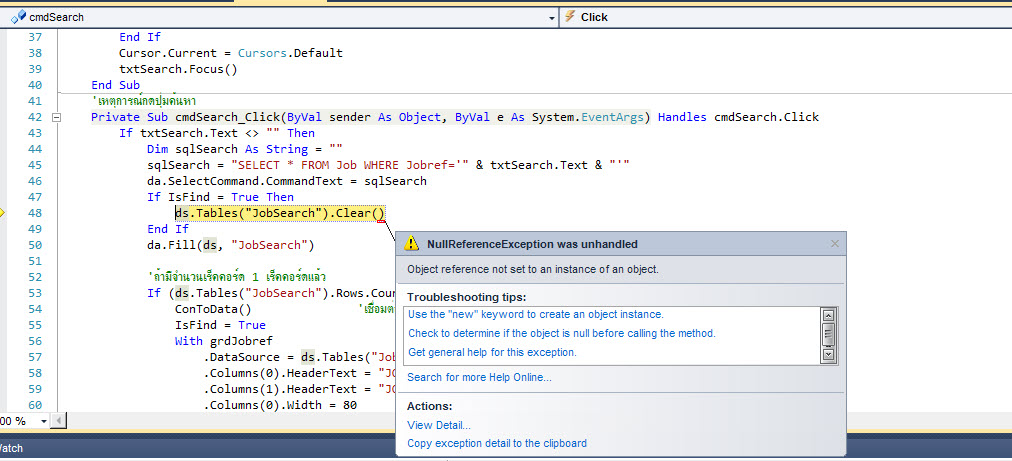Click the ConToData() call on line 54
Screen dimensions: 1012x461
213,309
